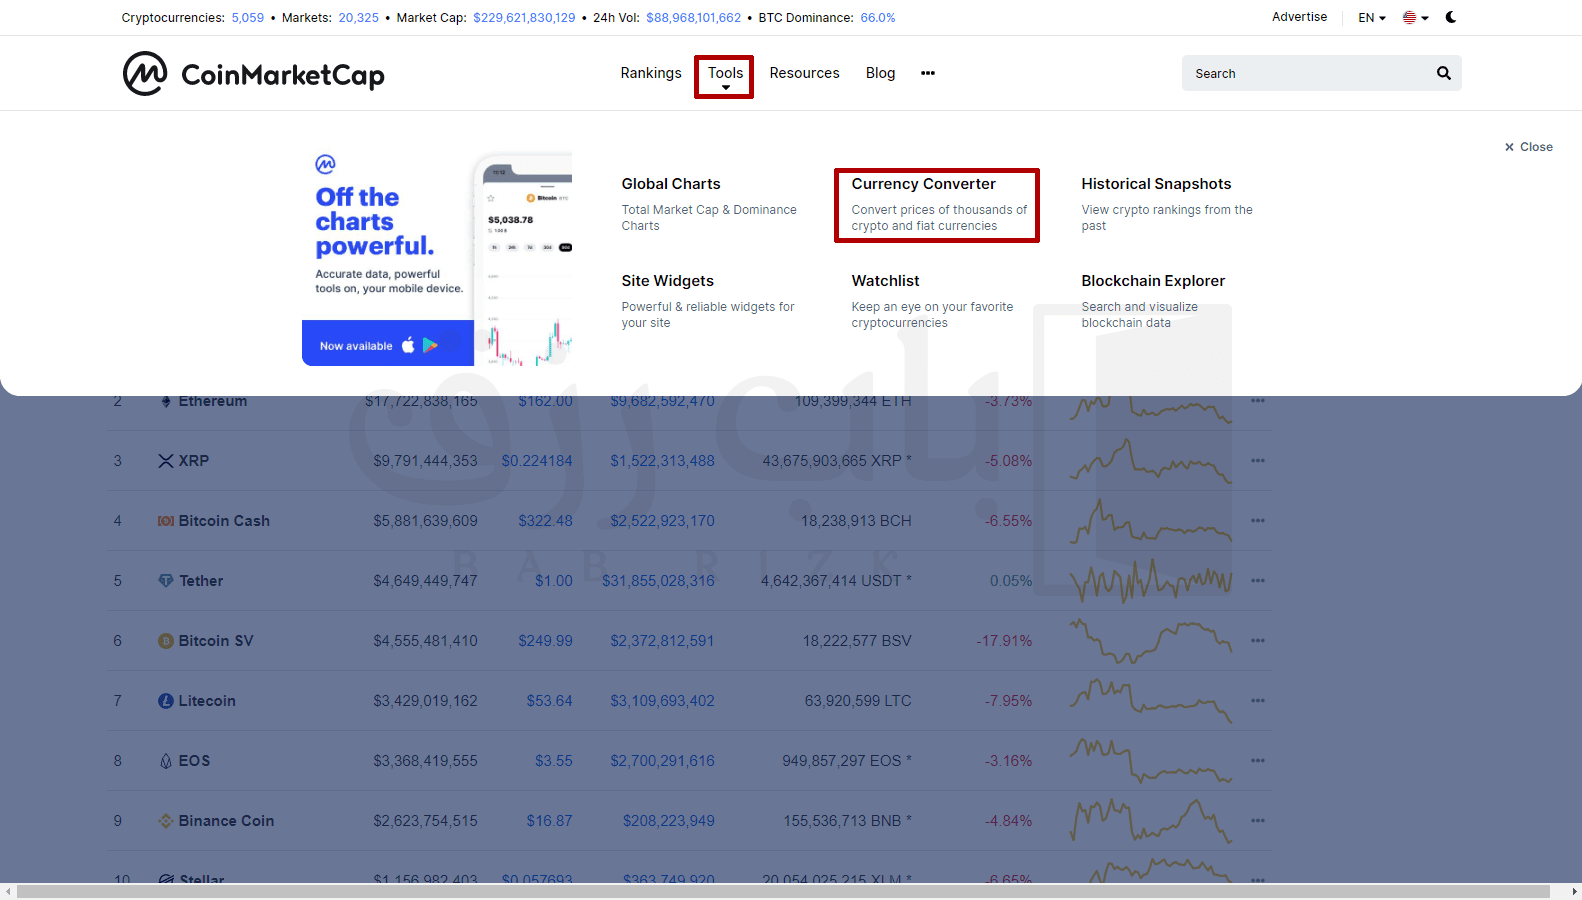Click the Cryptocurrencies count 5,059
This screenshot has height=900, width=1582.
[x=248, y=18]
